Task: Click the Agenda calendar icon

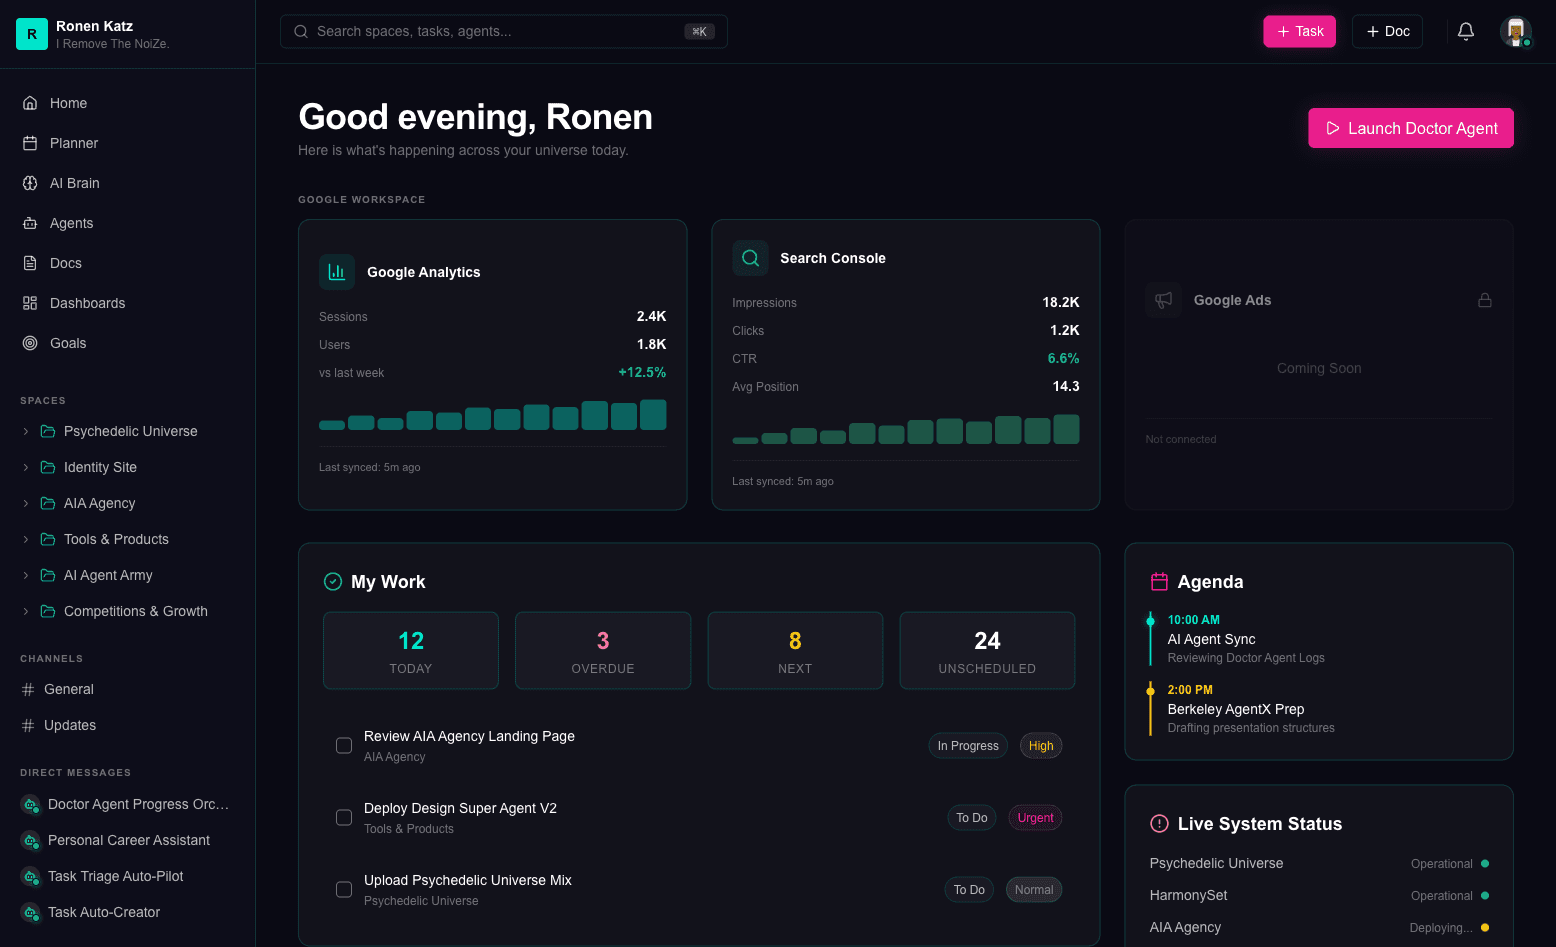Action: [x=1159, y=581]
